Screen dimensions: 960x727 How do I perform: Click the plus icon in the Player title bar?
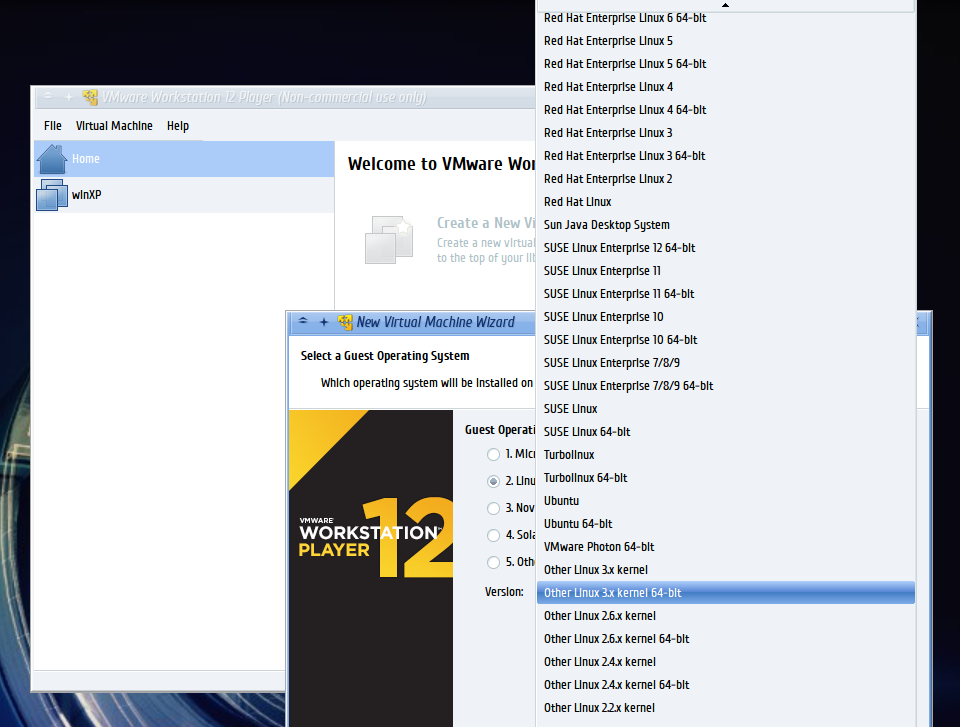(69, 97)
